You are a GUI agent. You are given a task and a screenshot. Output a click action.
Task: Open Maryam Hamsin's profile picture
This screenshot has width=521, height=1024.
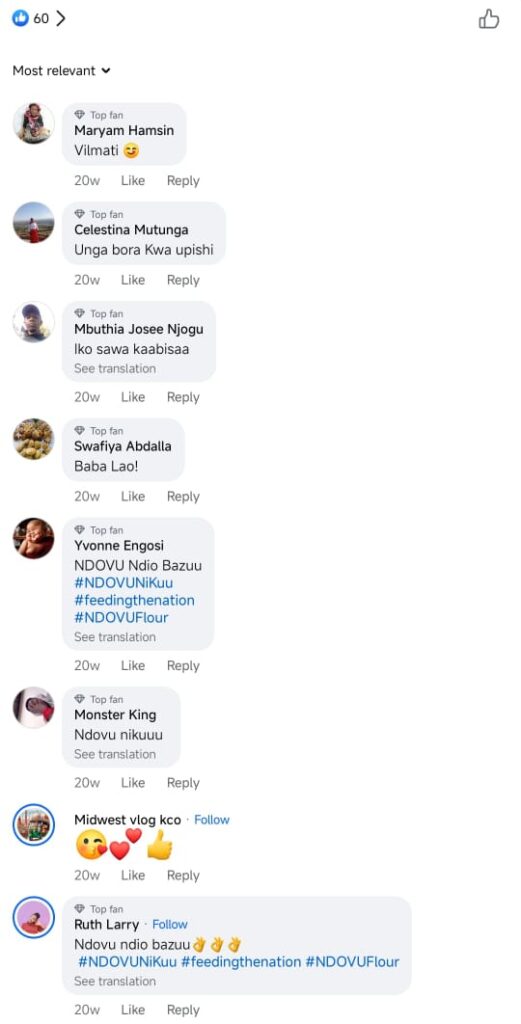coord(33,123)
